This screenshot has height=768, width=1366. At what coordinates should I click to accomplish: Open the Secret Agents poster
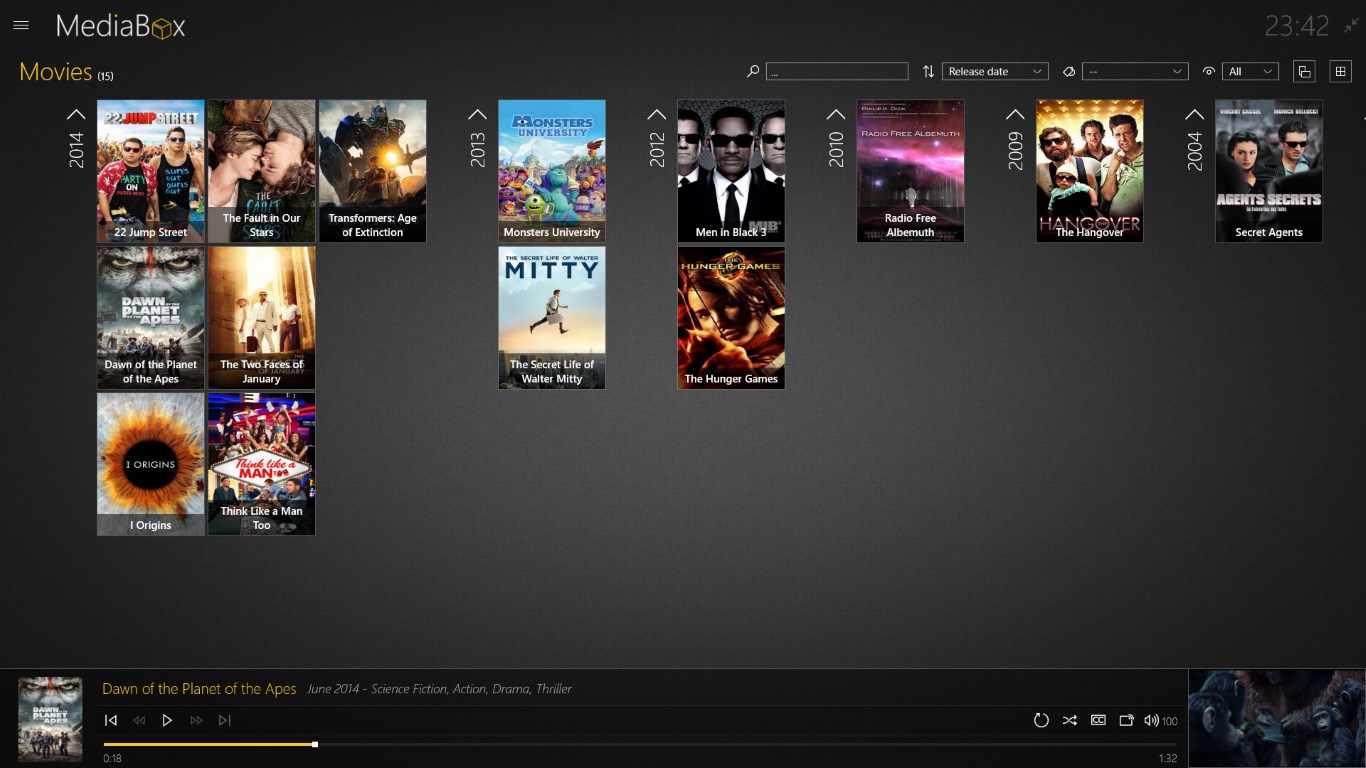point(1269,171)
